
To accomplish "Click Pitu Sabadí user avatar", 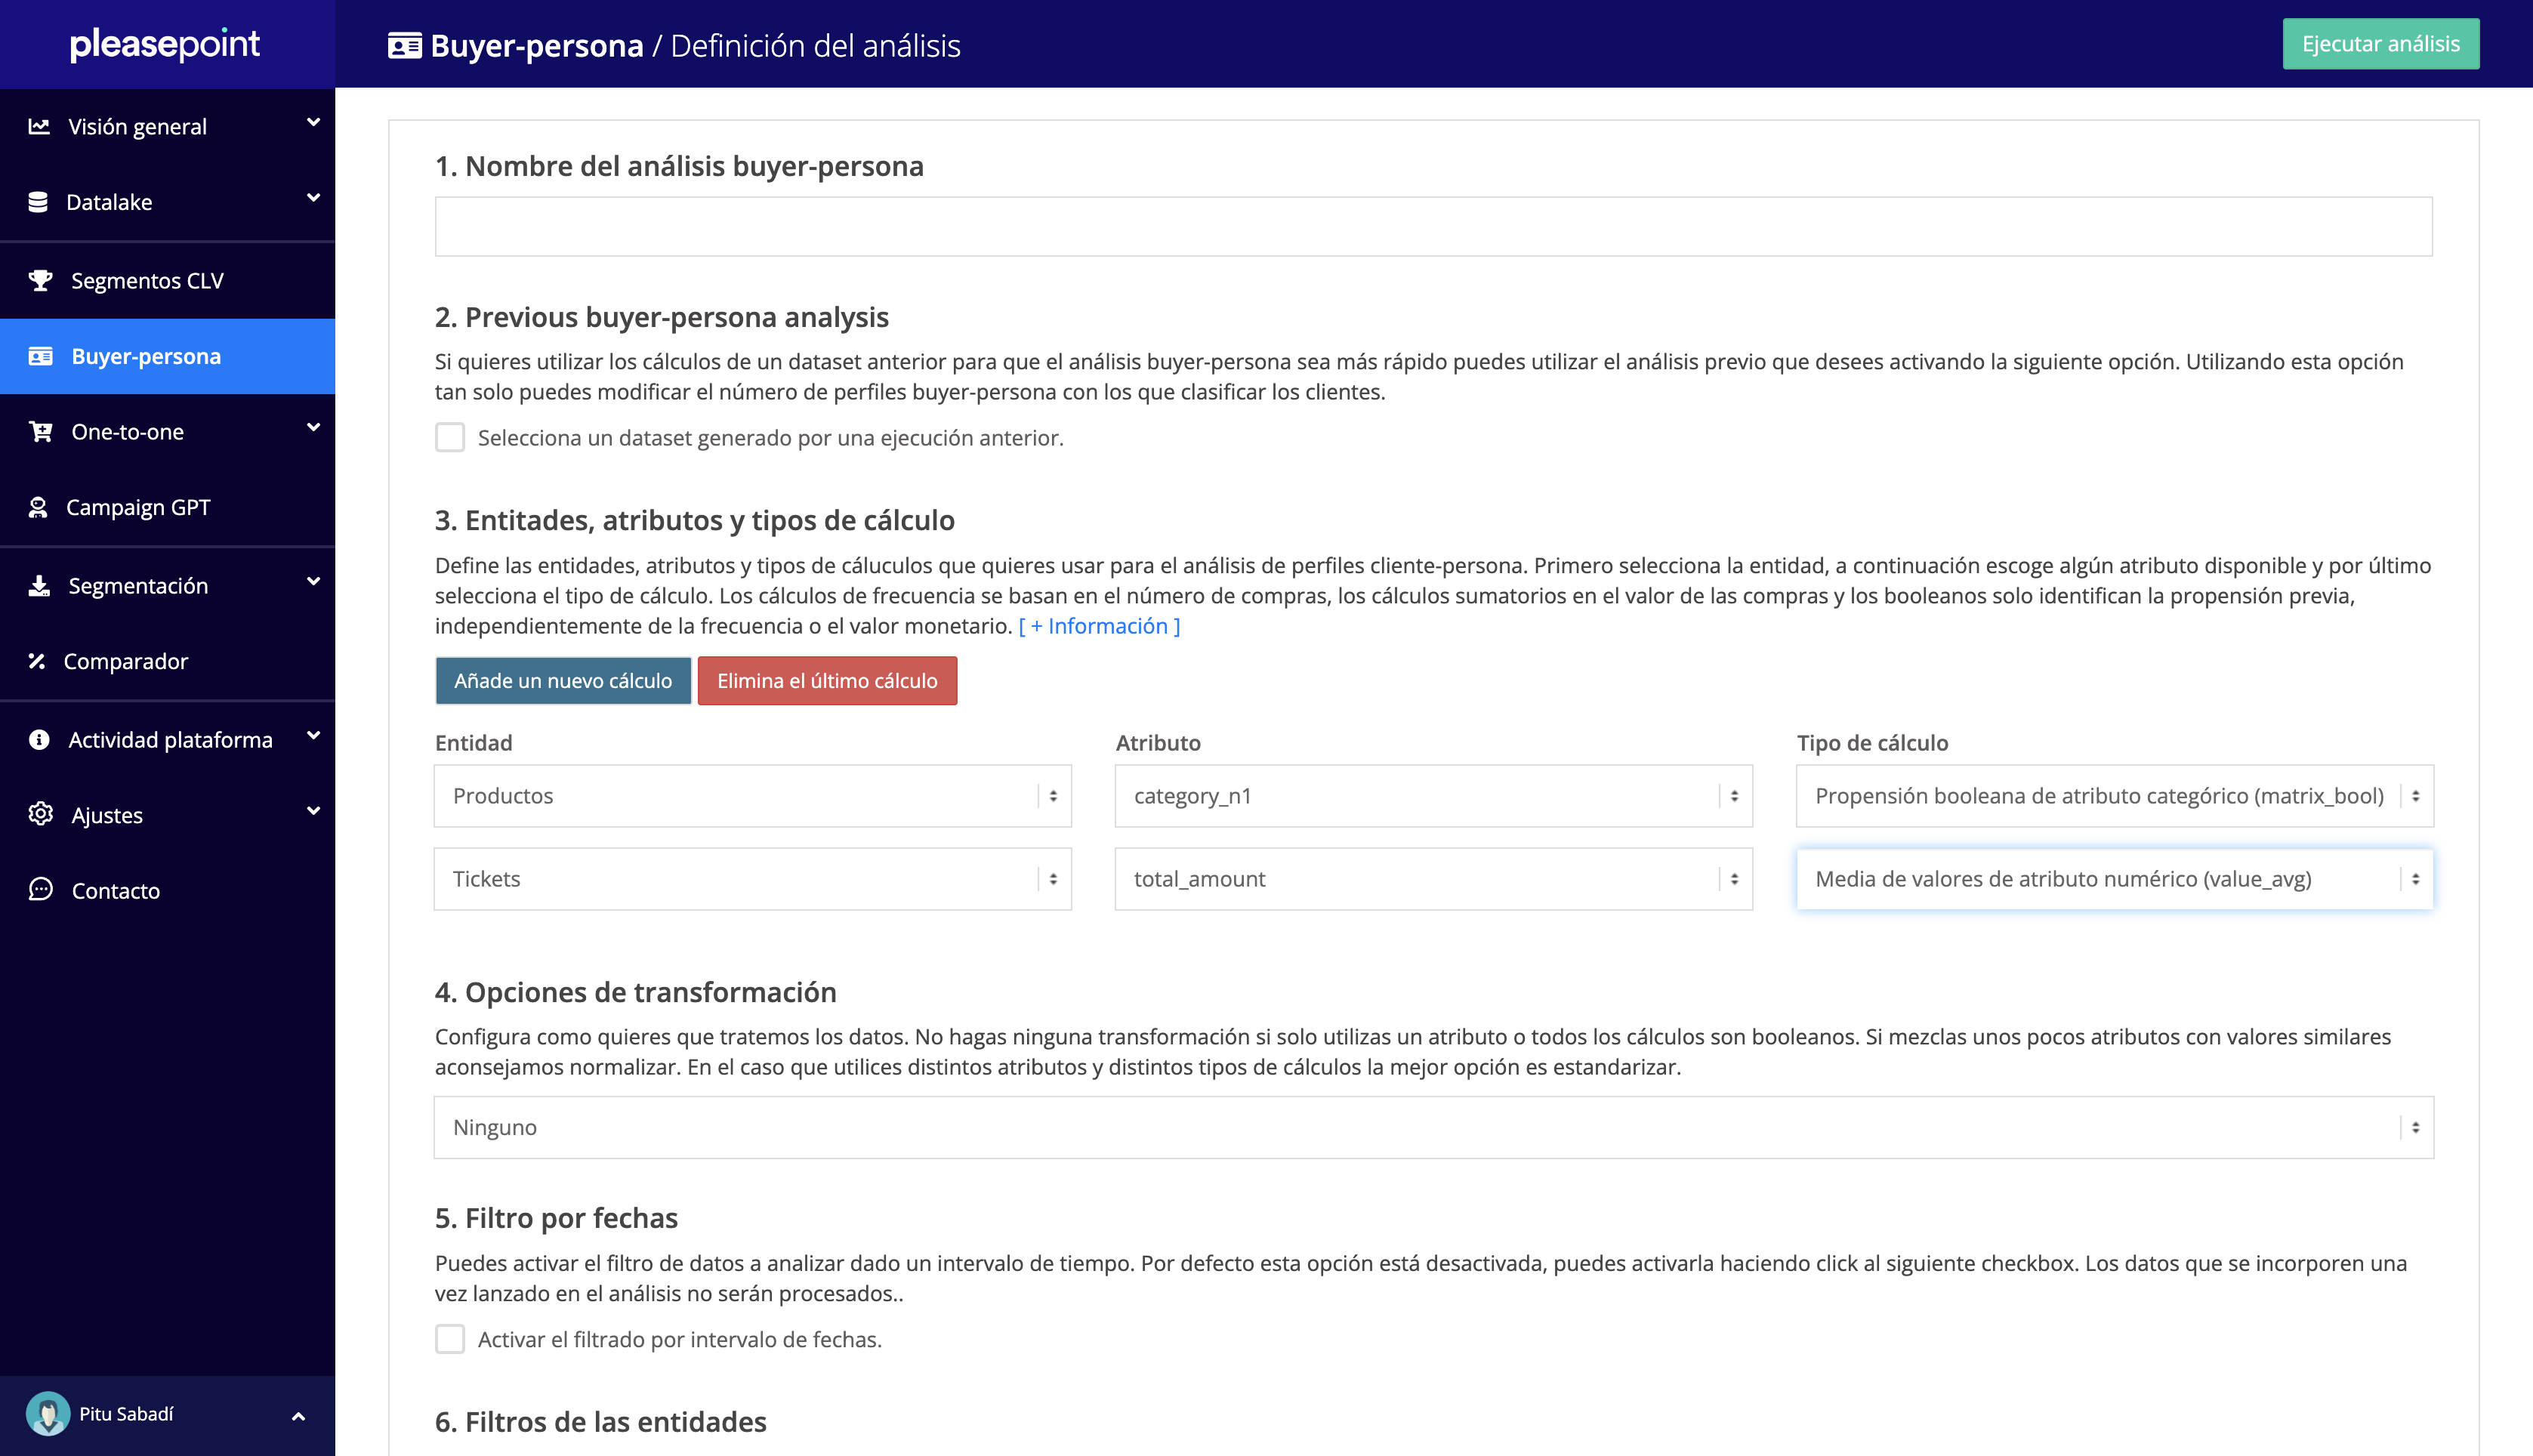I will pyautogui.click(x=47, y=1413).
